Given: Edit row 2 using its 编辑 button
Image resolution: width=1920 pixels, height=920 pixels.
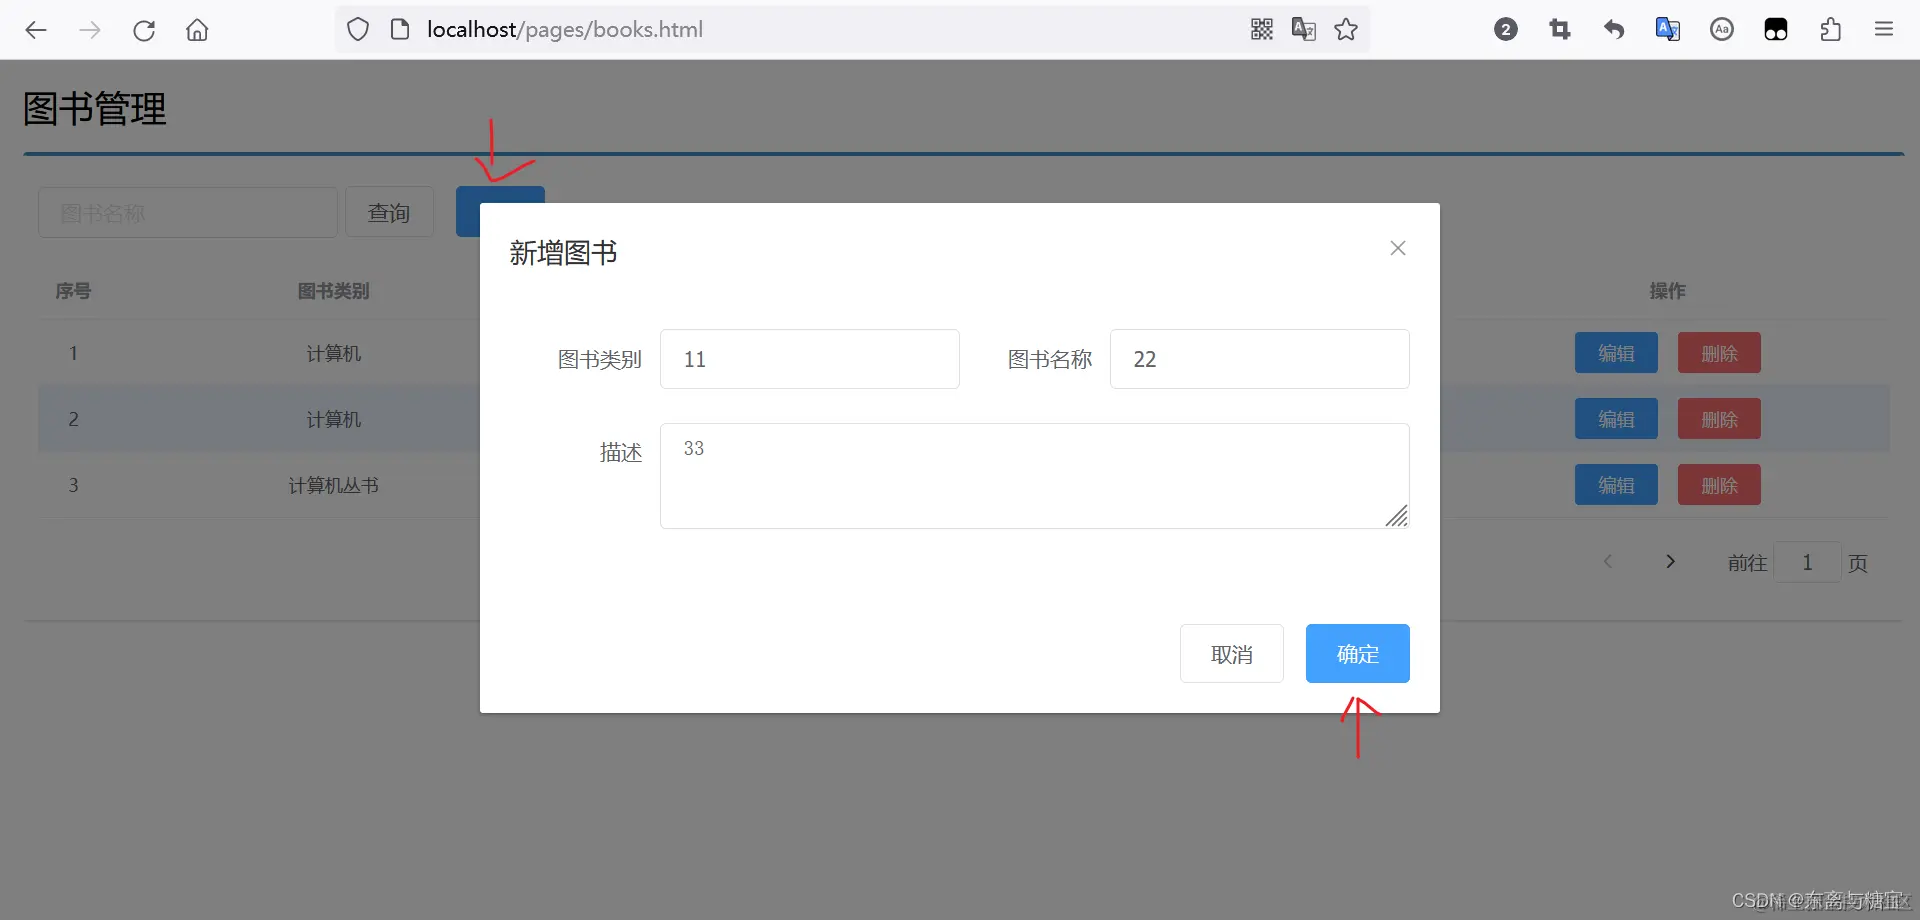Looking at the screenshot, I should (1615, 419).
